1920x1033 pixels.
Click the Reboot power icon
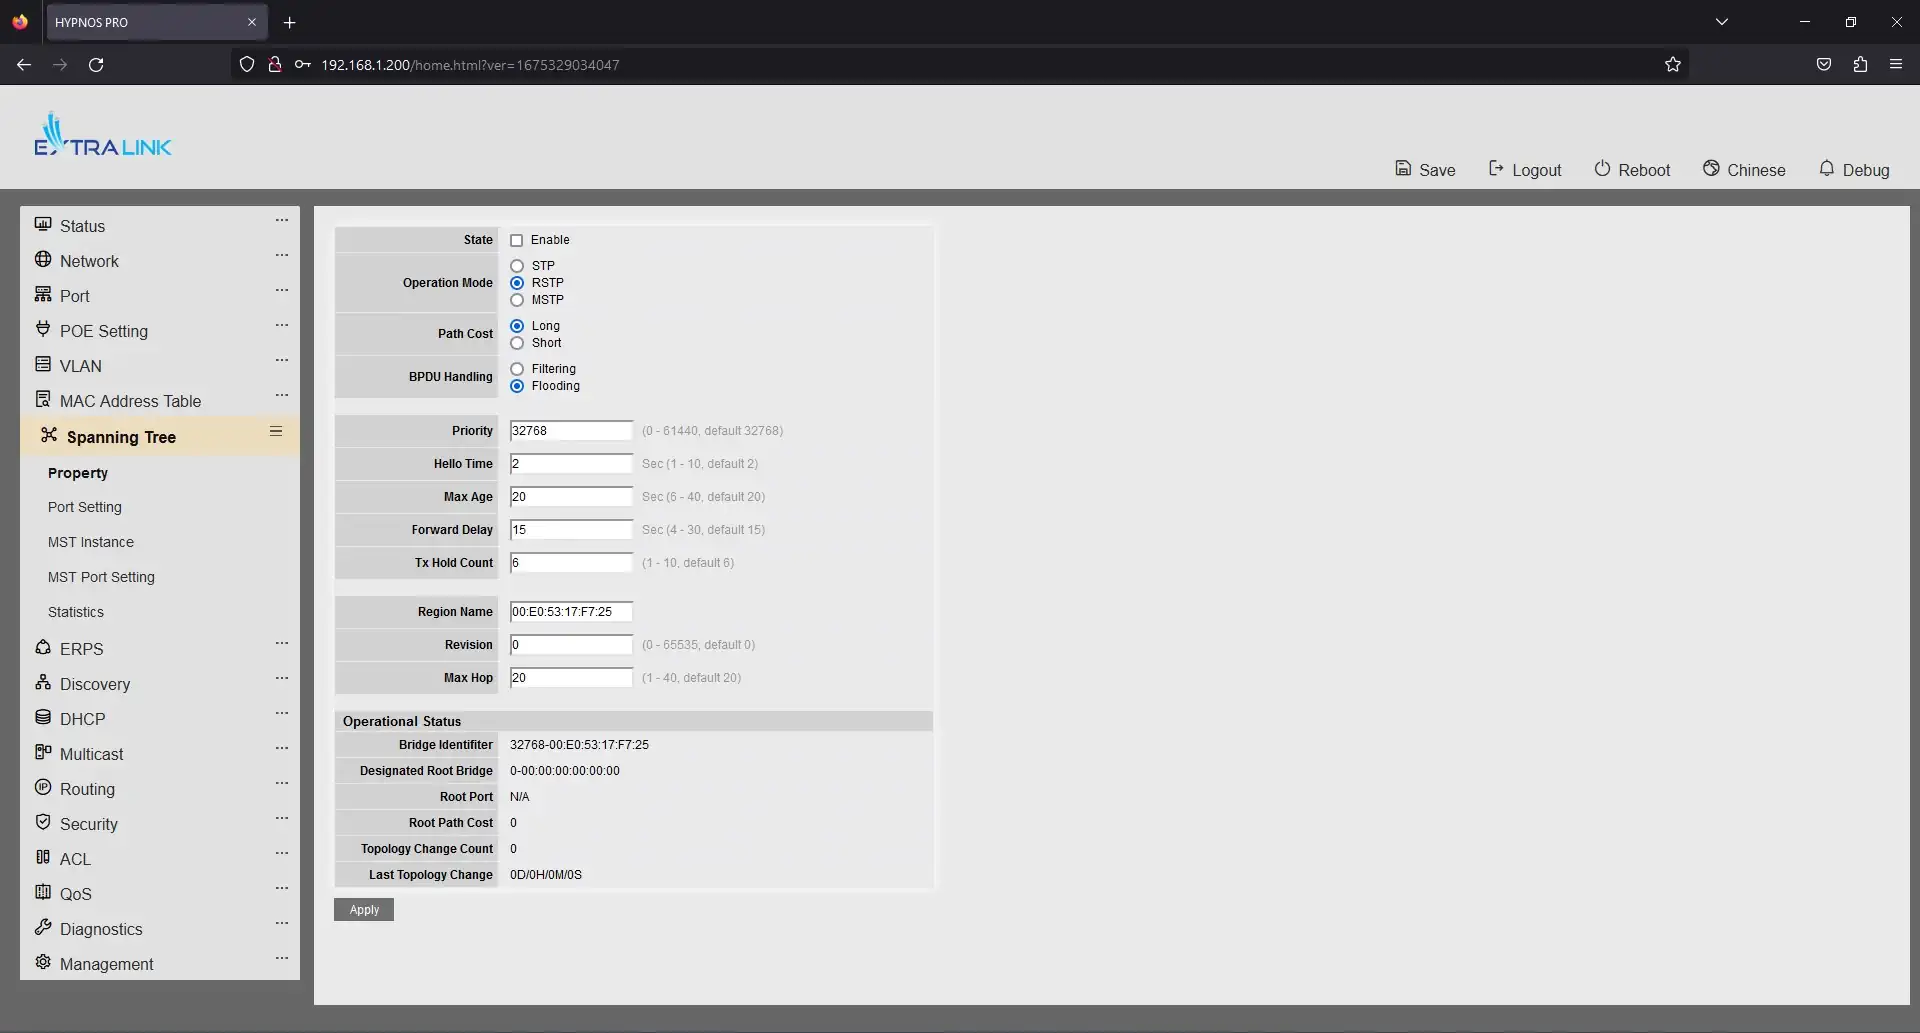point(1602,168)
